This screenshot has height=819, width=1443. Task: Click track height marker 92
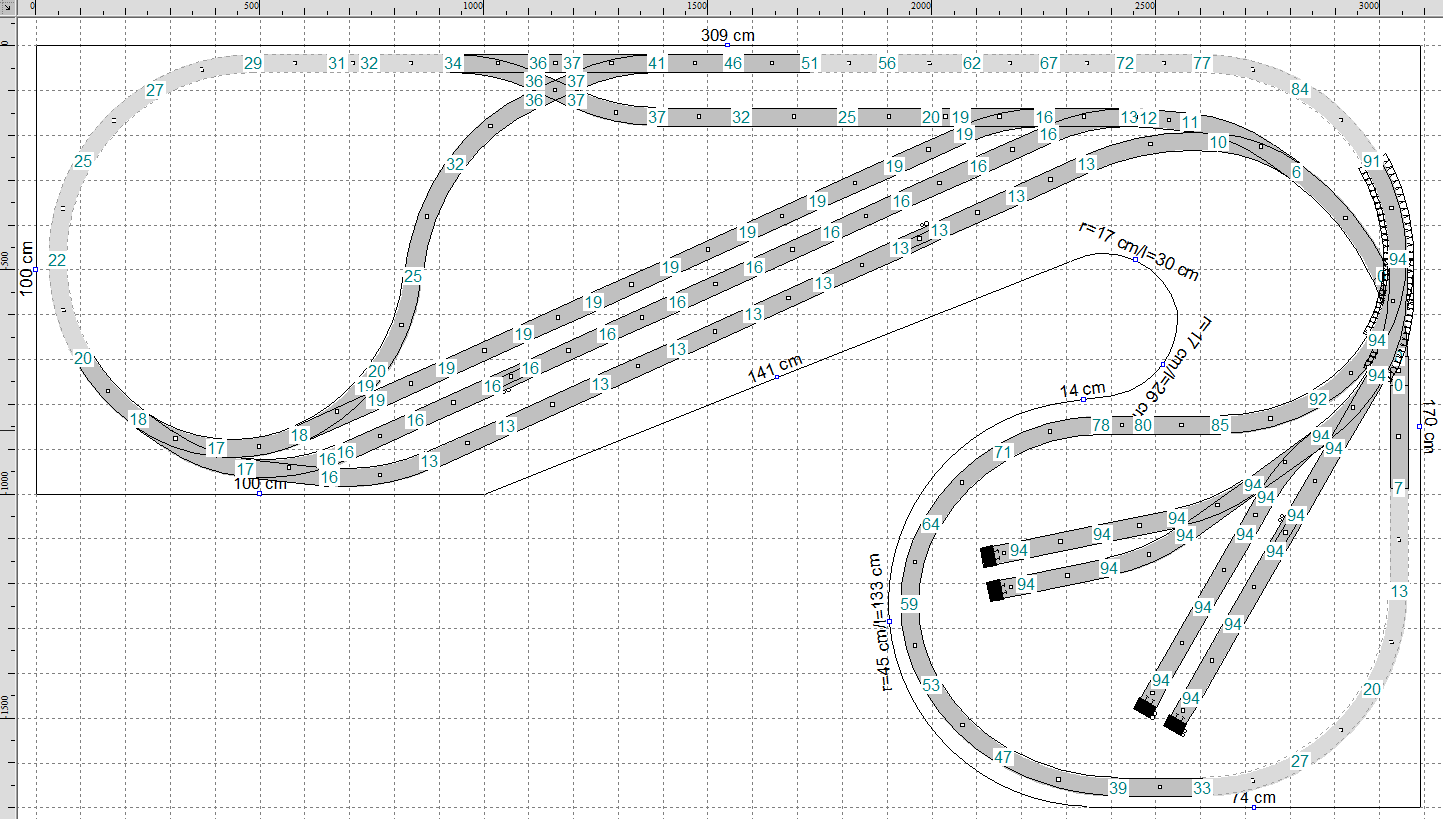[1319, 400]
